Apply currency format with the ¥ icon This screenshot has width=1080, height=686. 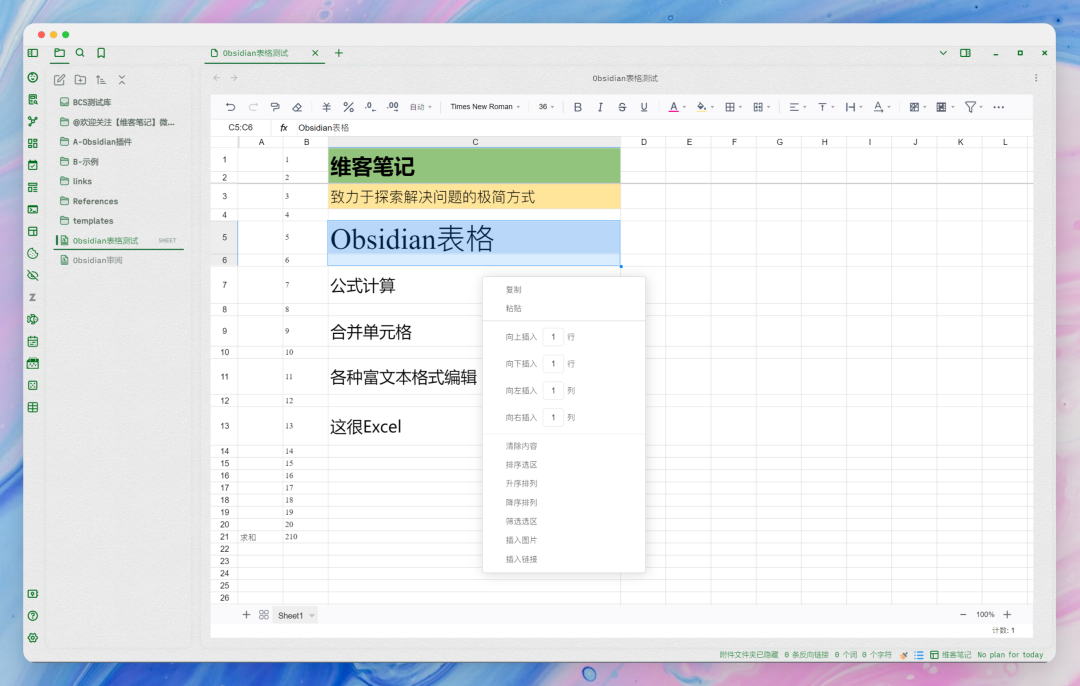click(x=326, y=106)
